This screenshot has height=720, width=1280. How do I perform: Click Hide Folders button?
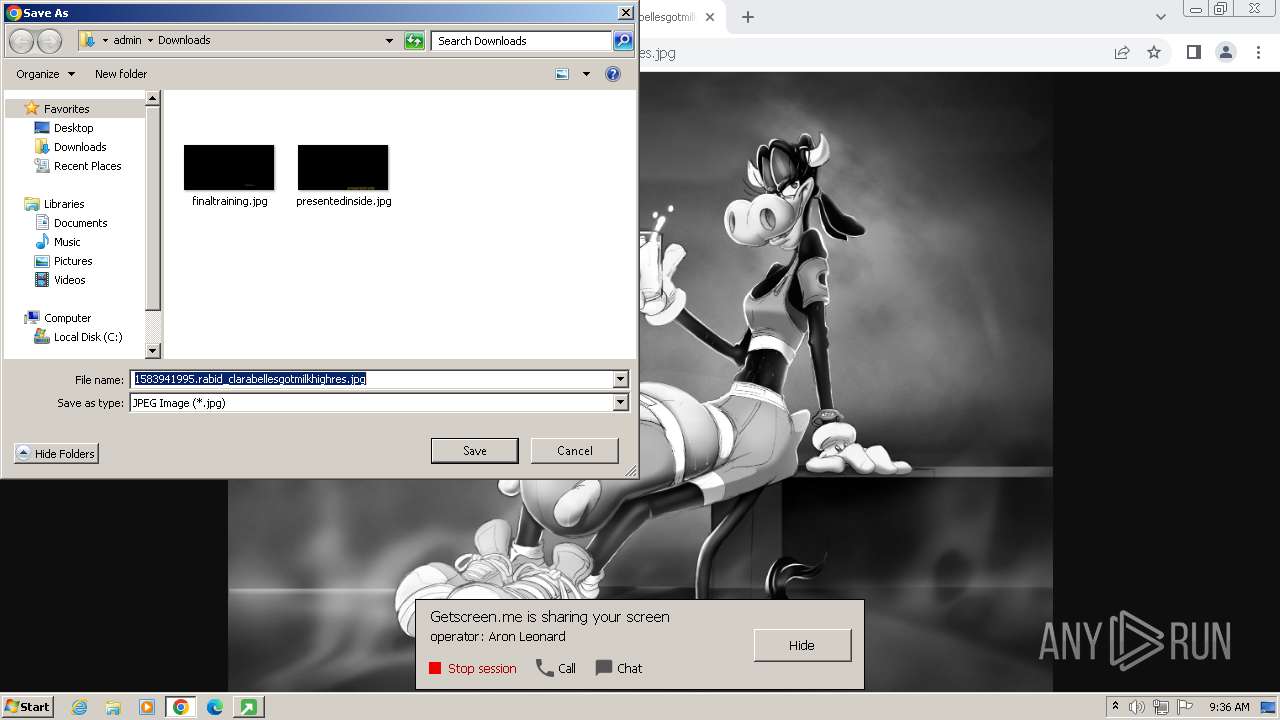click(x=56, y=454)
